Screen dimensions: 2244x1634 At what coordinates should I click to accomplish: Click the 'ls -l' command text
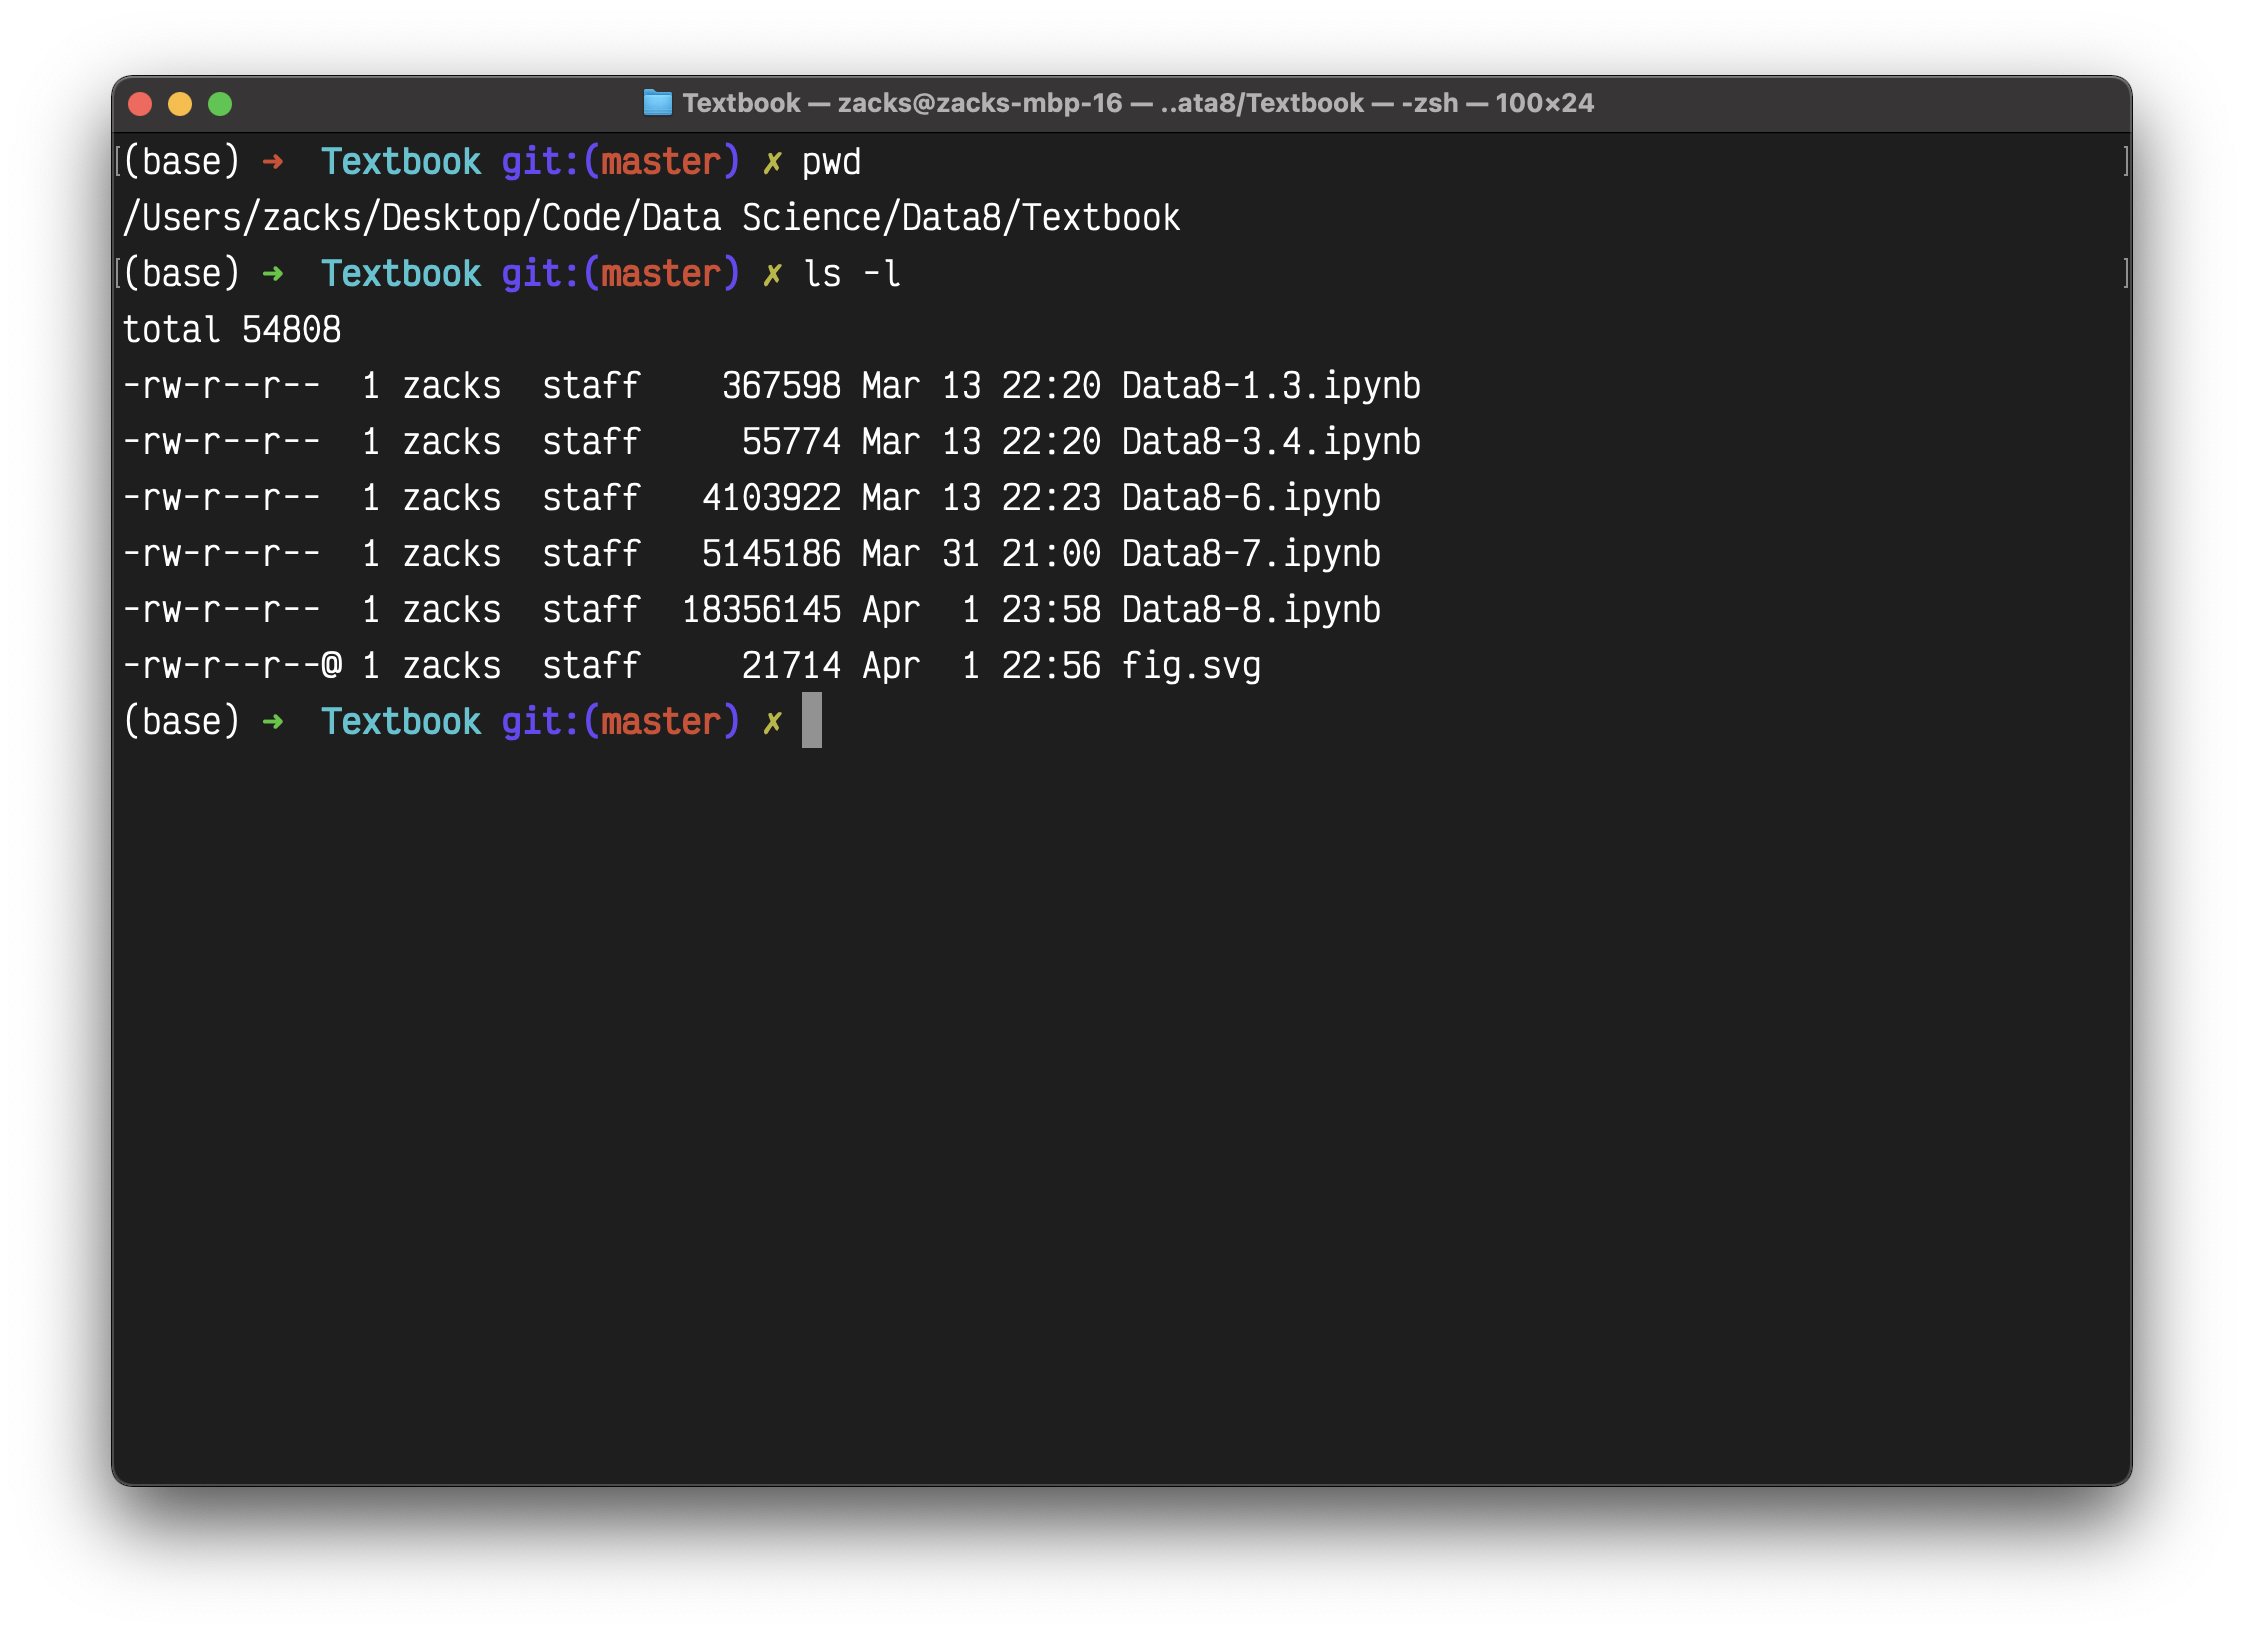tap(852, 274)
